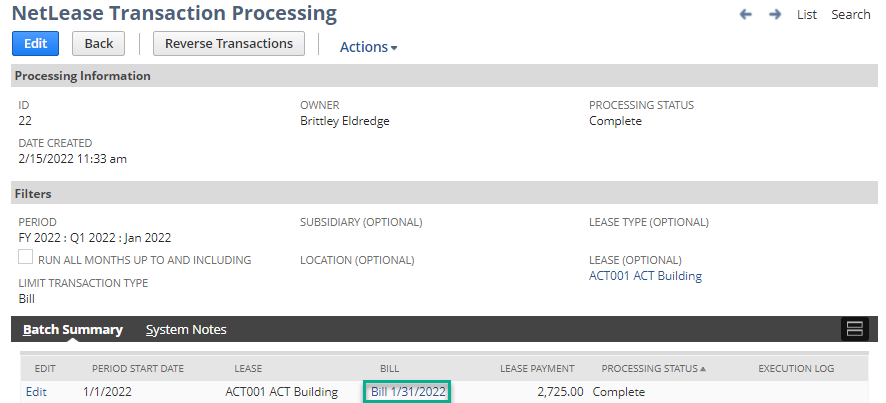Open the Bill 1/31/2022 link
The width and height of the screenshot is (886, 403).
[409, 392]
